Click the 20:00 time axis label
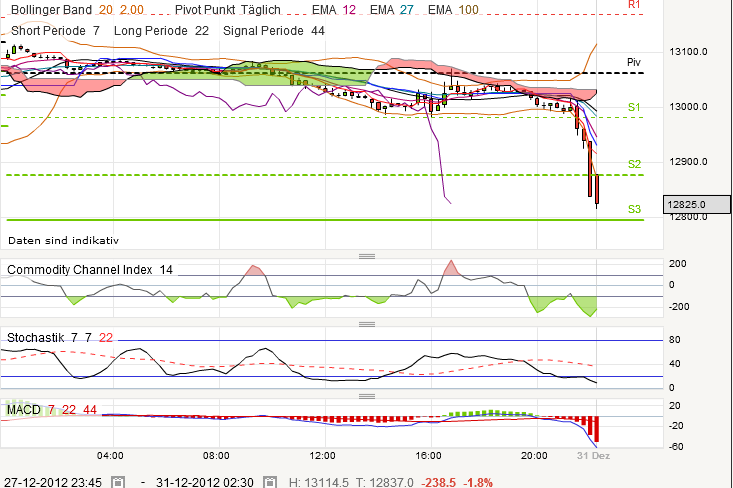733x488 pixels. tap(534, 456)
